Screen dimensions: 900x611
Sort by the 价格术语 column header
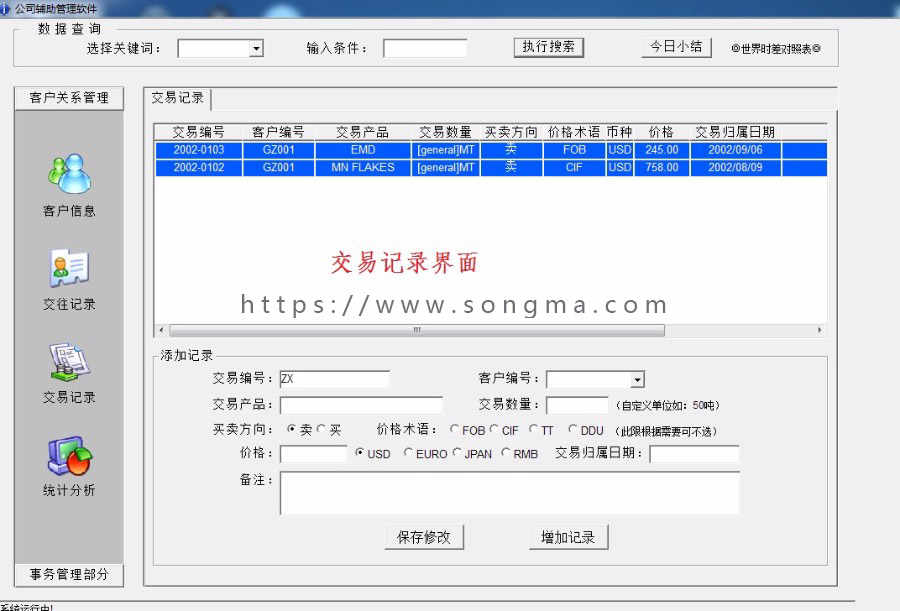(574, 132)
